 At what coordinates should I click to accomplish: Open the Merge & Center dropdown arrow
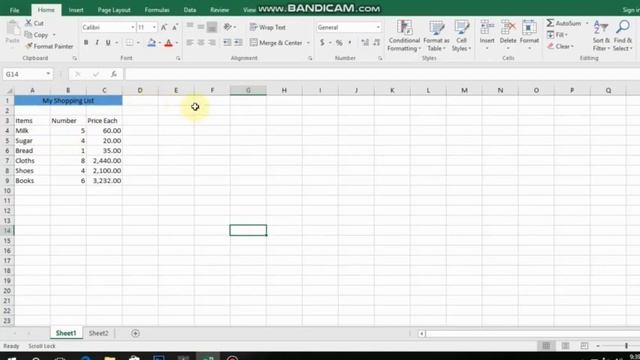point(308,42)
